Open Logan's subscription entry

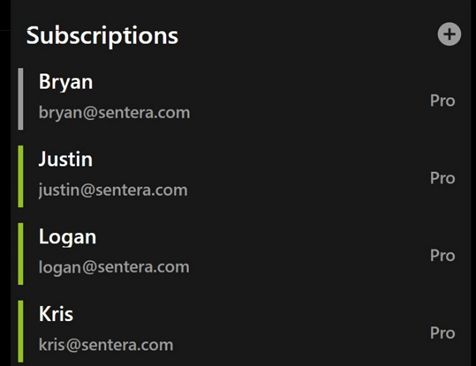point(240,254)
